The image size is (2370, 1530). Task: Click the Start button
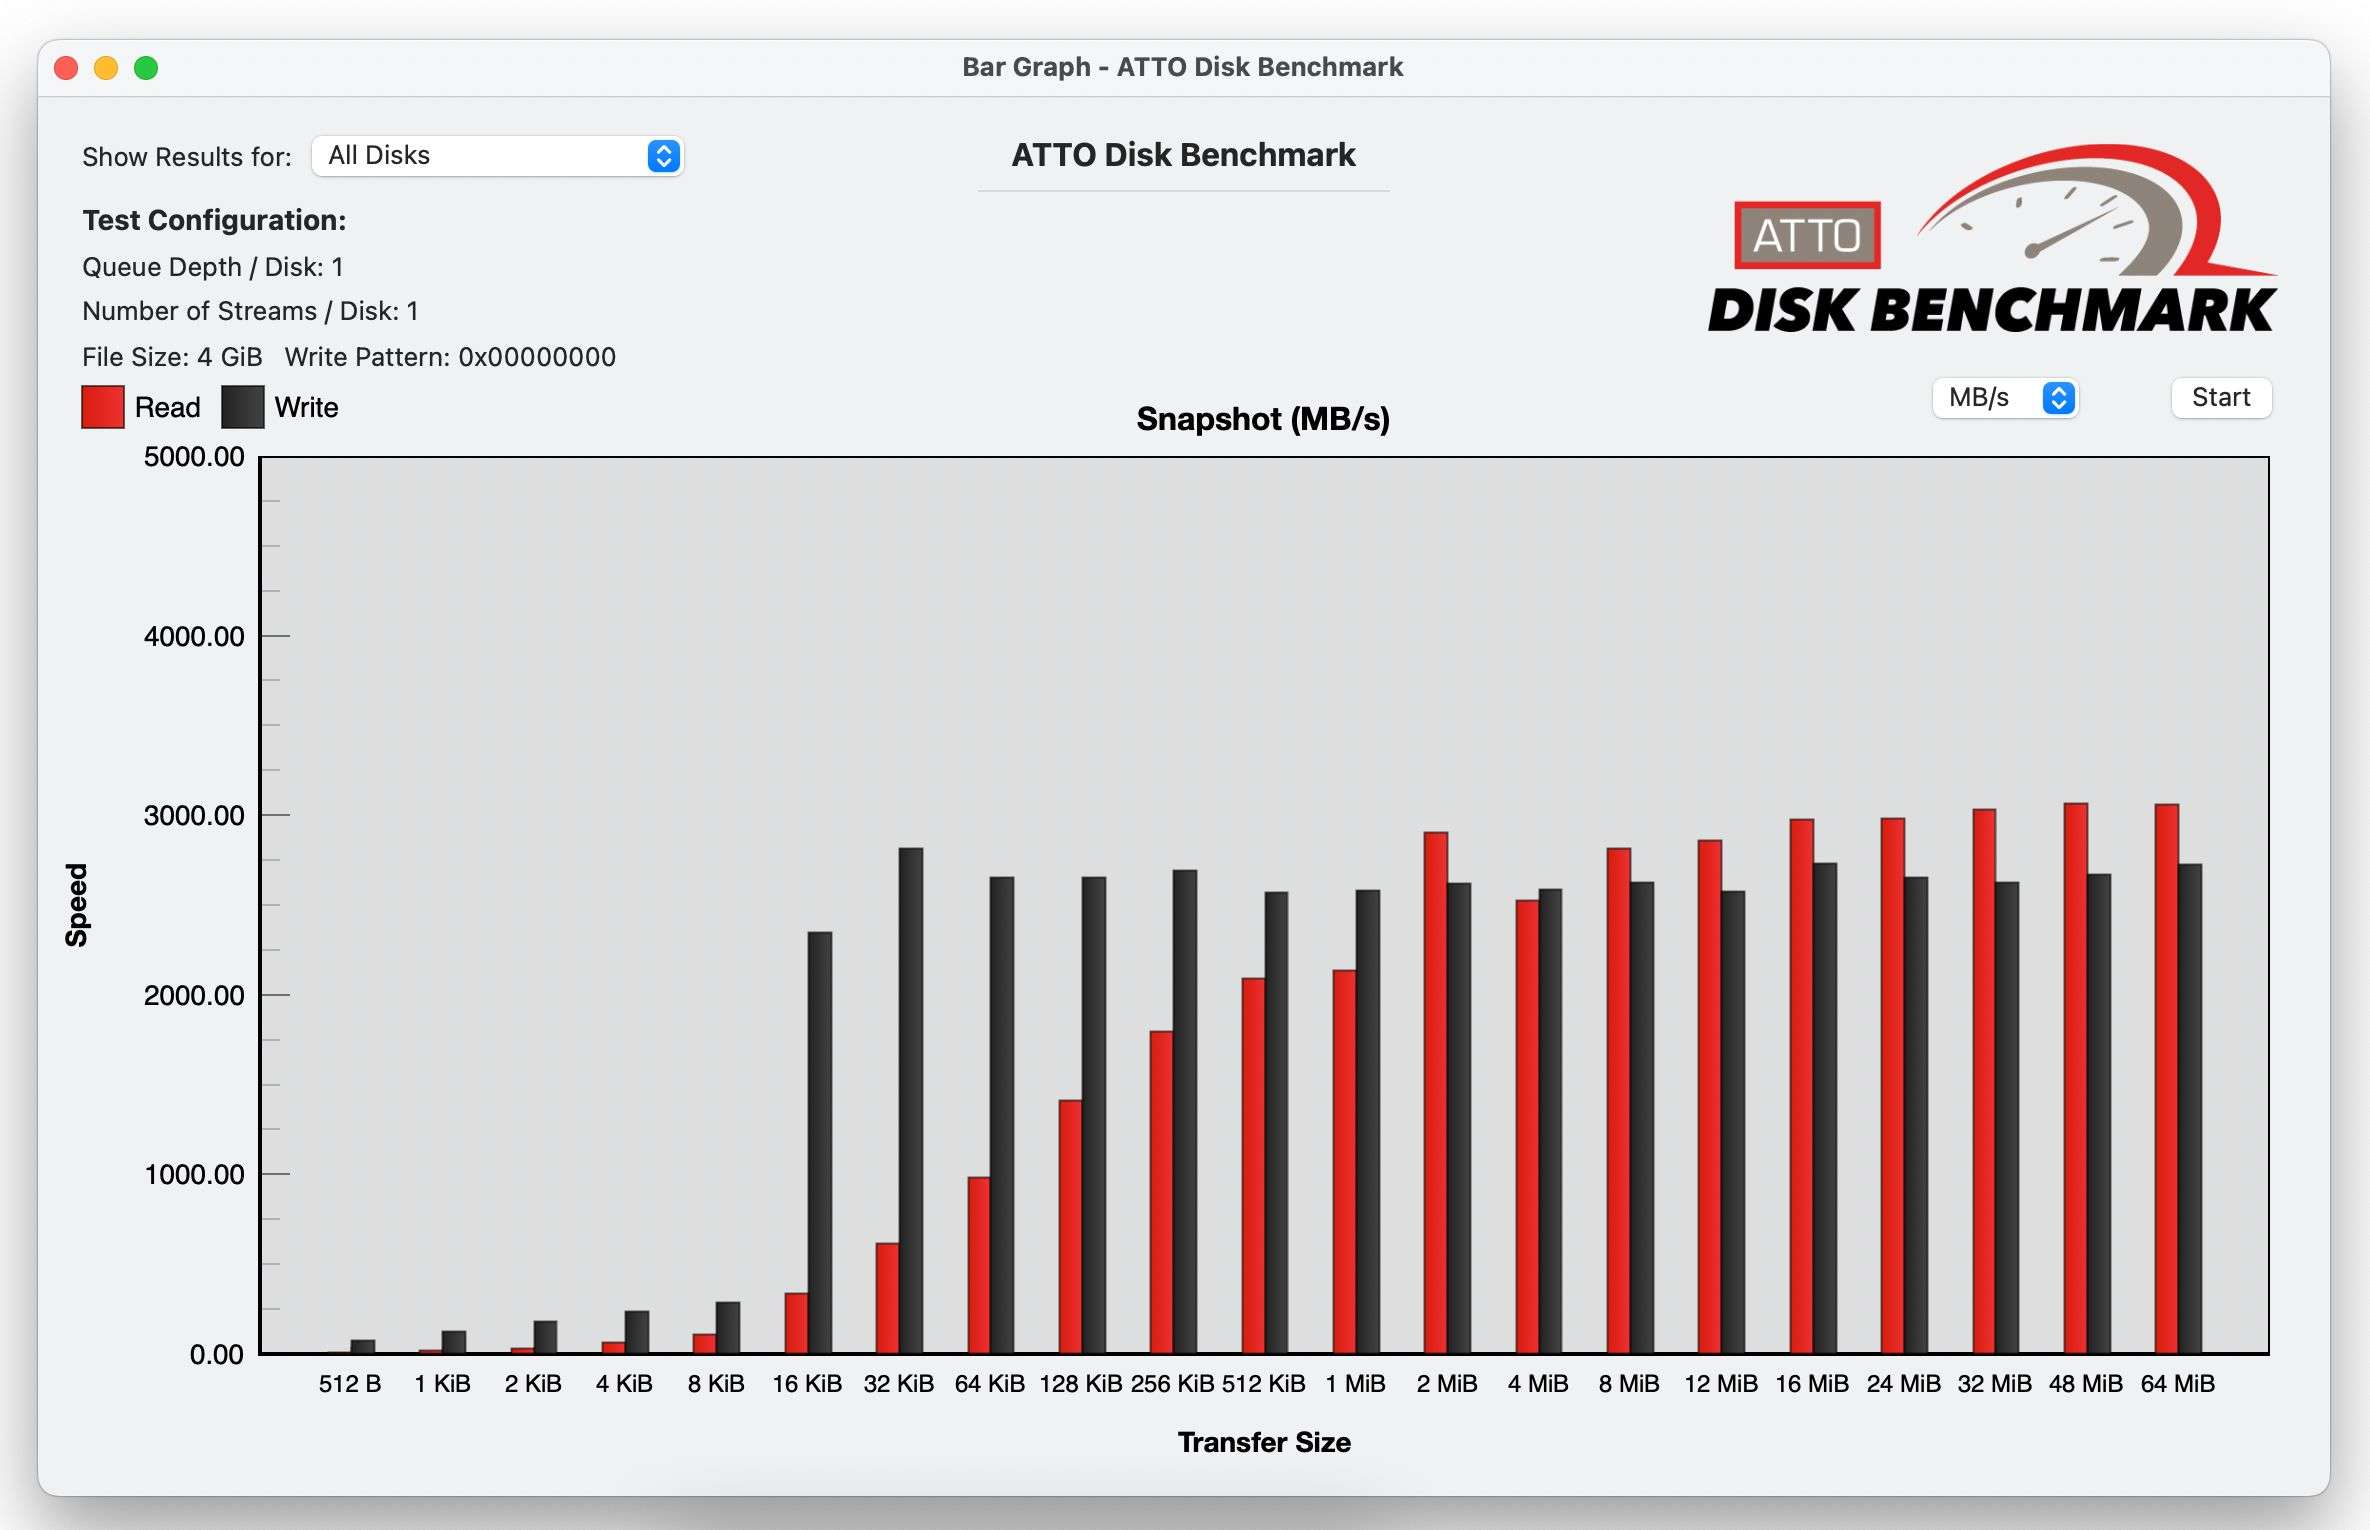tap(2221, 398)
